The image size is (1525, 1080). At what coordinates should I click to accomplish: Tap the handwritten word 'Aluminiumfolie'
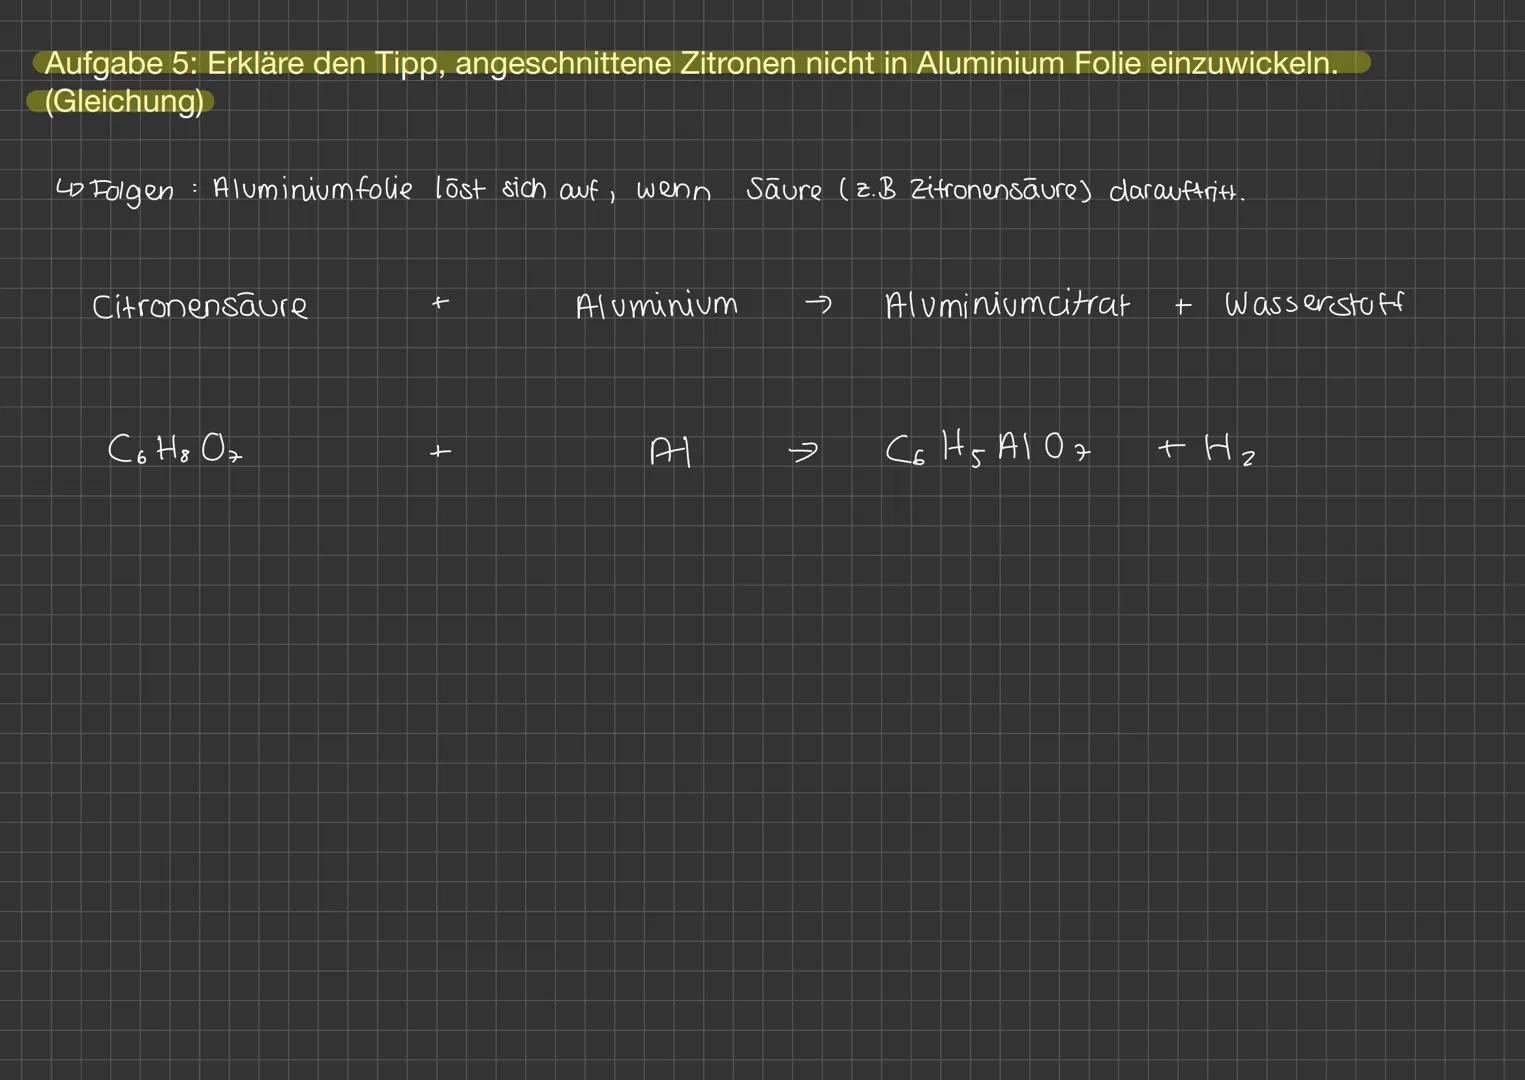312,189
